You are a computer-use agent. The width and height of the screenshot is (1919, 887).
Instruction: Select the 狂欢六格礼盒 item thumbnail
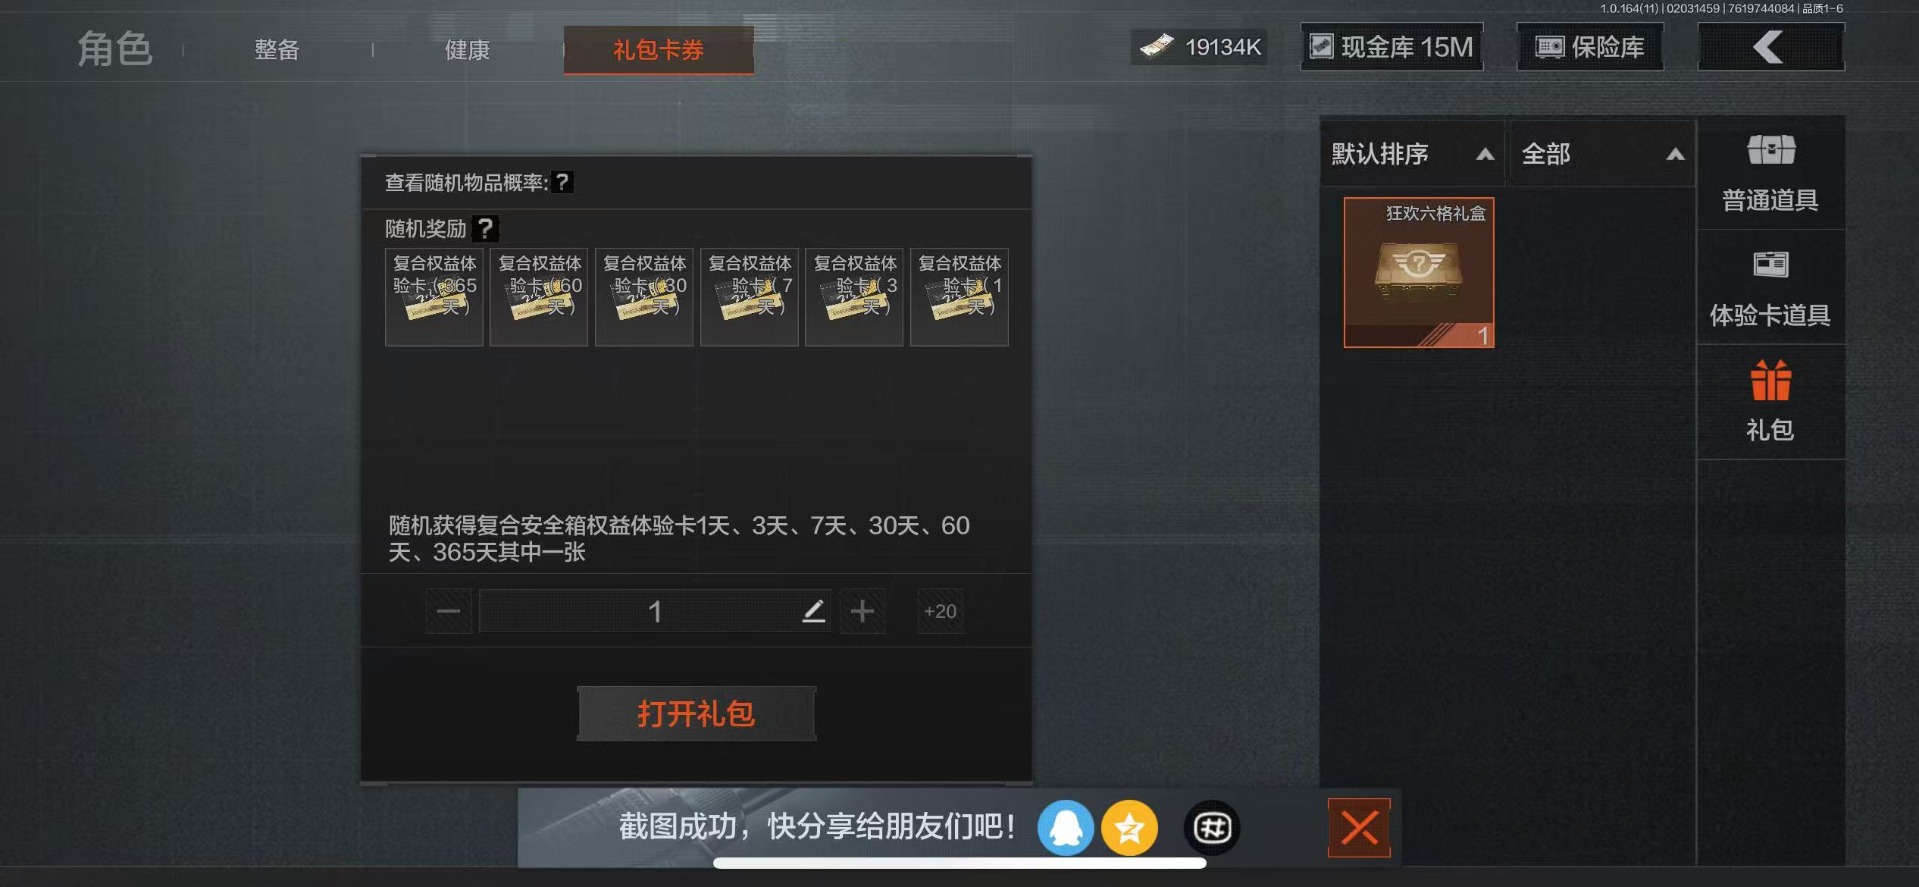tap(1419, 272)
